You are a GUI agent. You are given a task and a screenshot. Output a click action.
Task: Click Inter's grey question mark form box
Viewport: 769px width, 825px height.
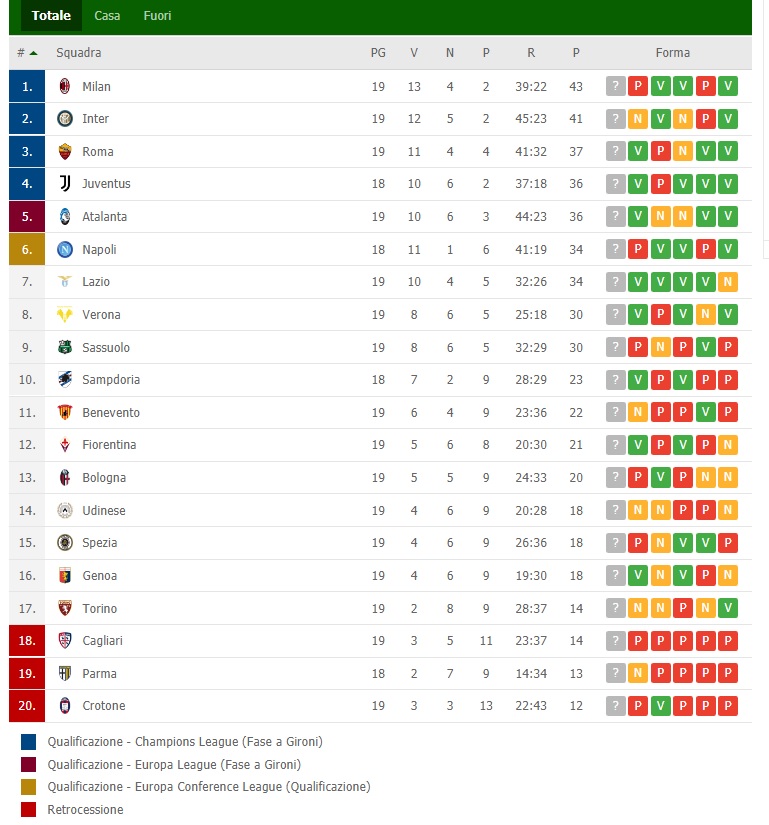click(616, 119)
